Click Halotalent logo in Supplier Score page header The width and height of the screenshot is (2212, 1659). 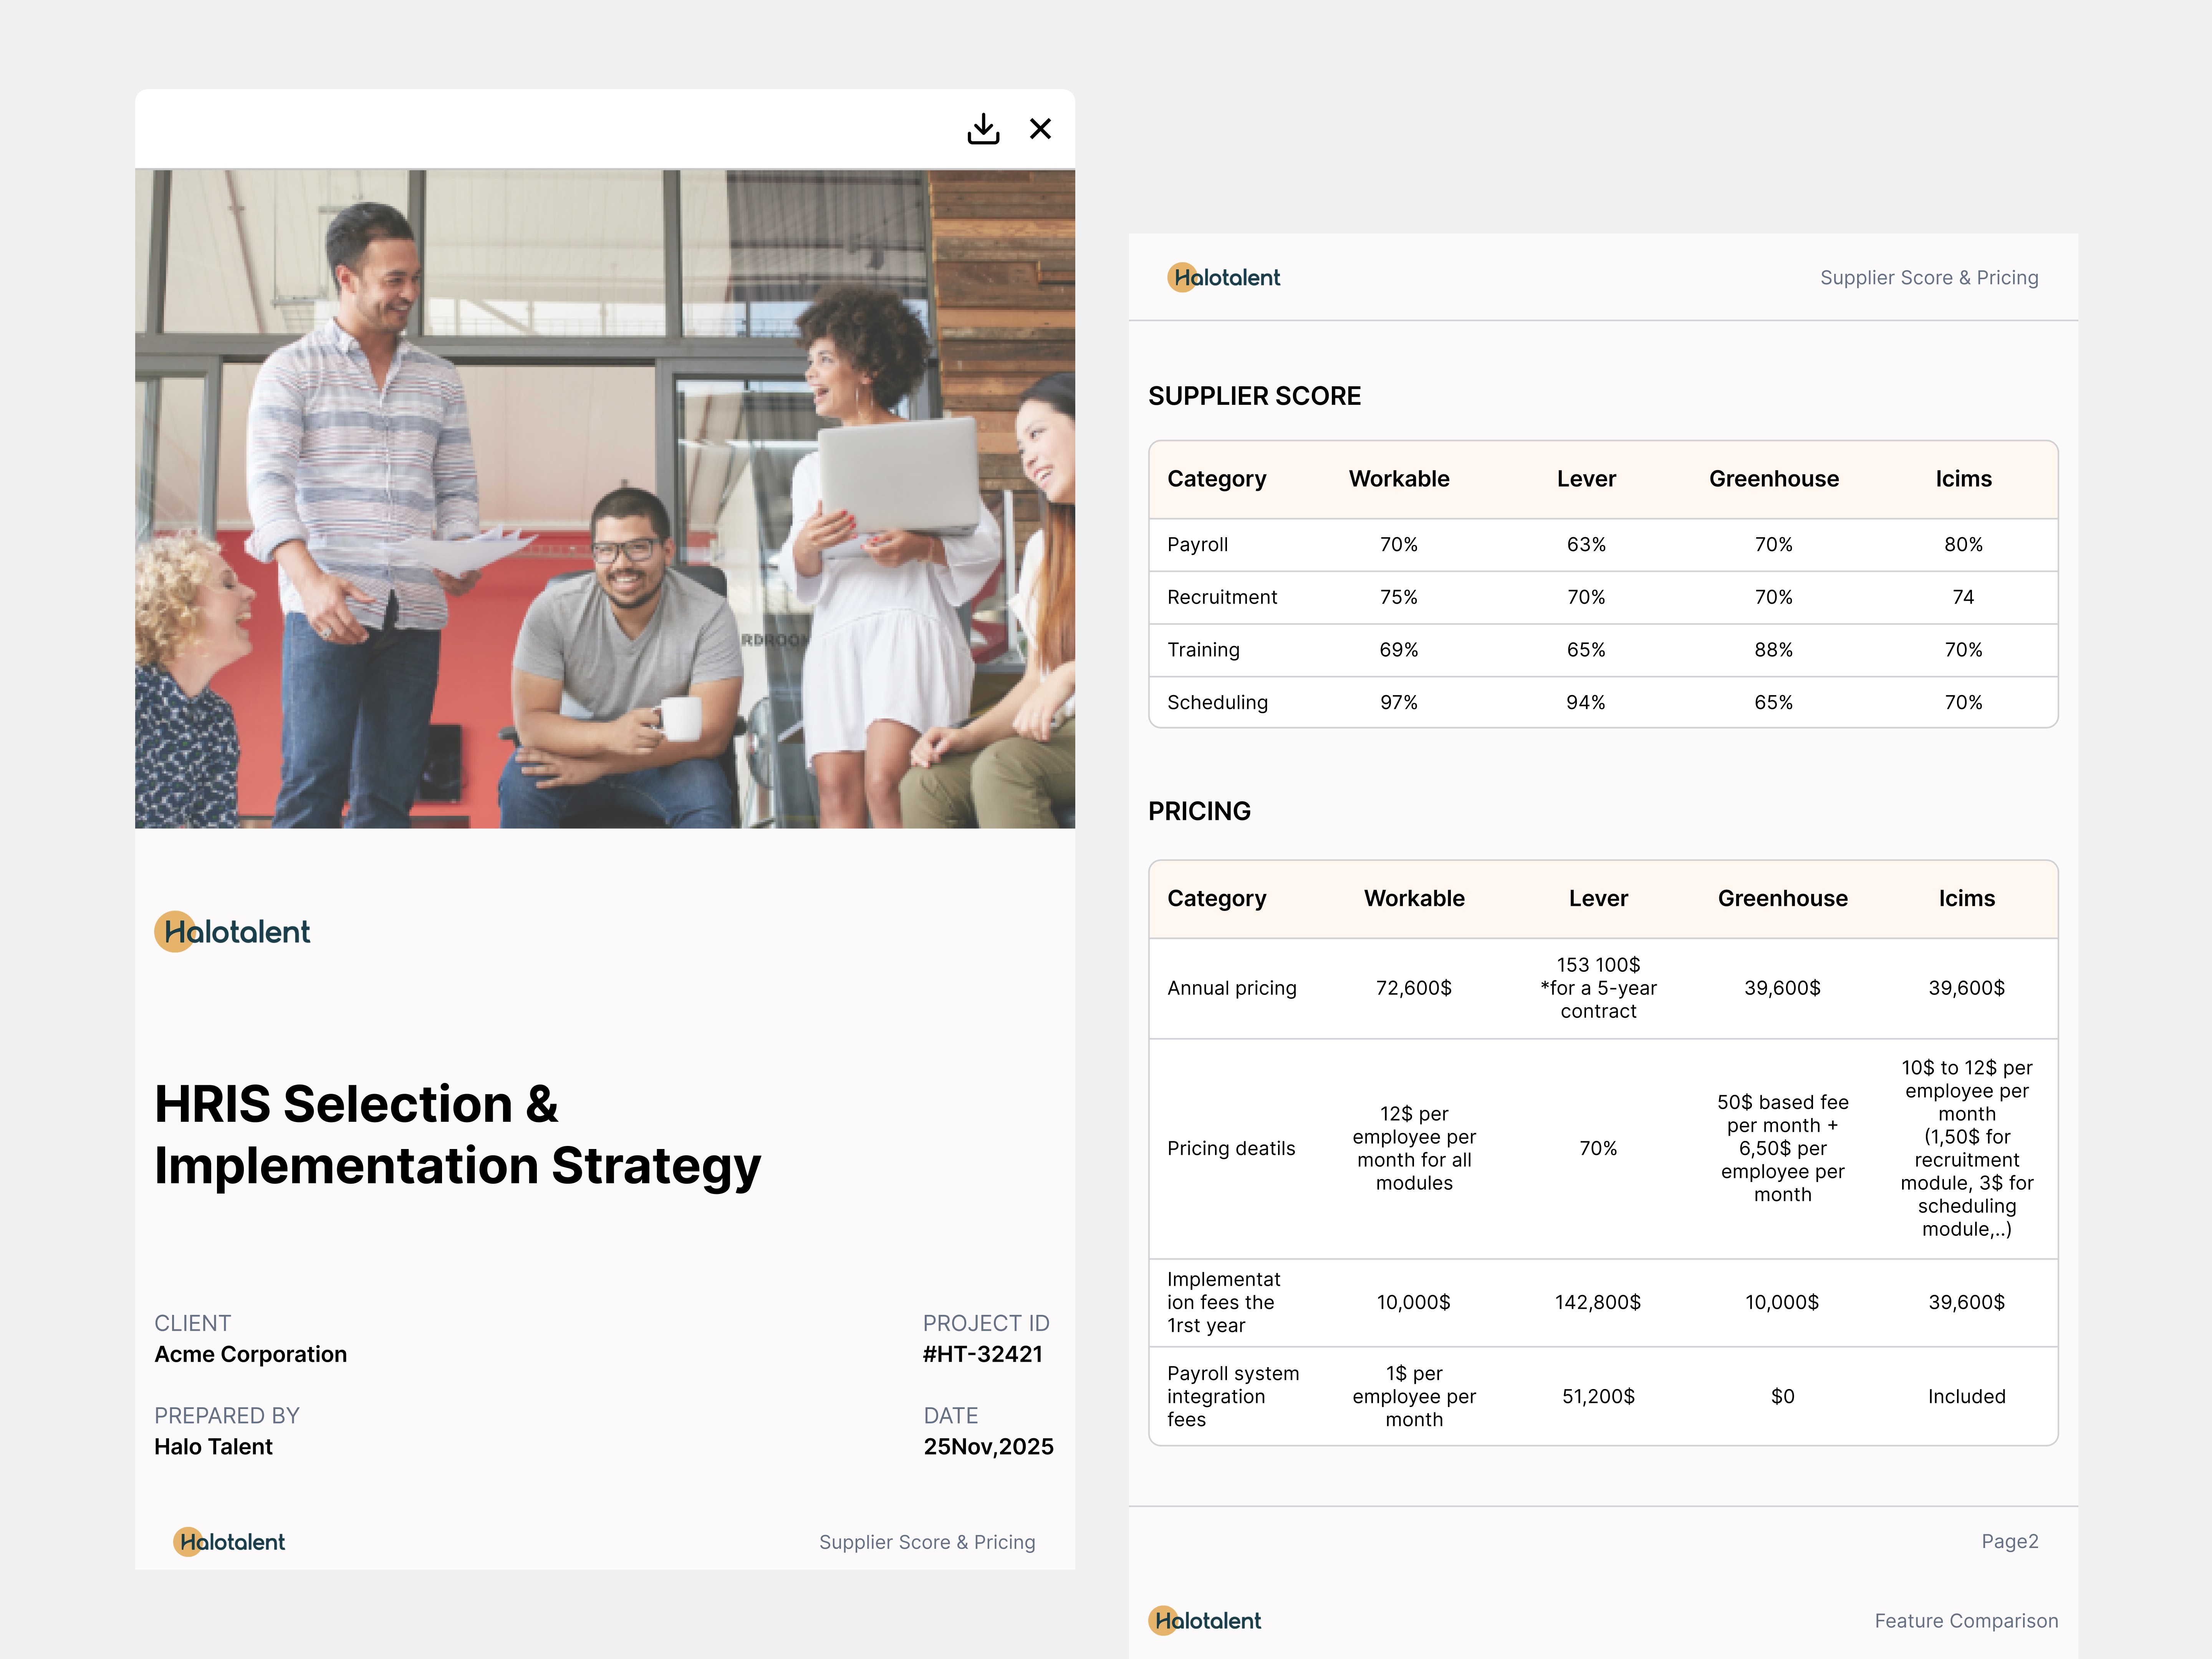(x=1224, y=278)
